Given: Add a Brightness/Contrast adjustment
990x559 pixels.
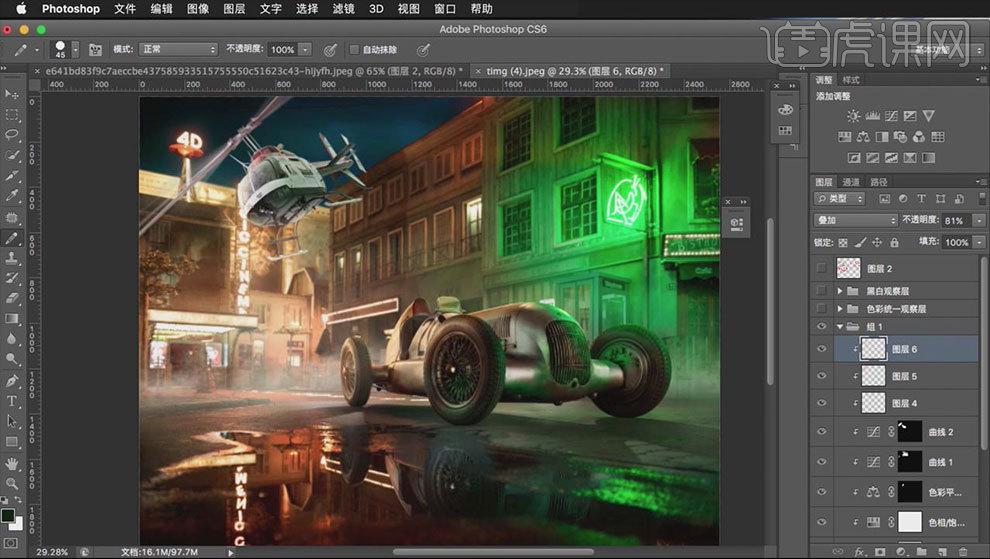Looking at the screenshot, I should [853, 116].
